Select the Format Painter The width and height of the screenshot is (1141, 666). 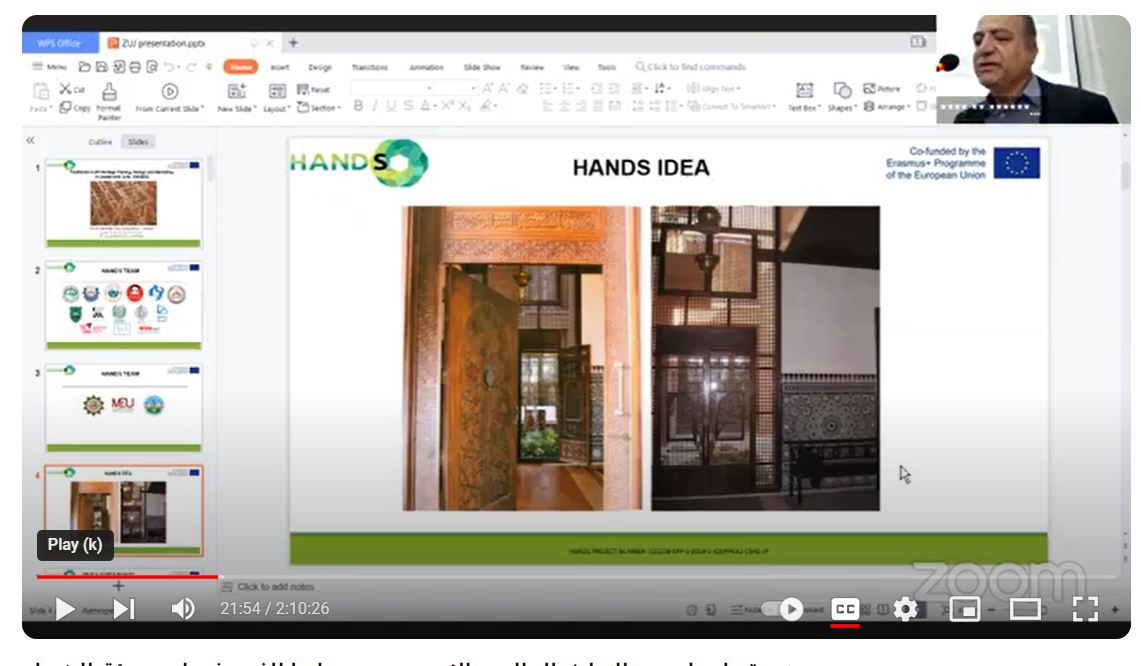[x=109, y=100]
